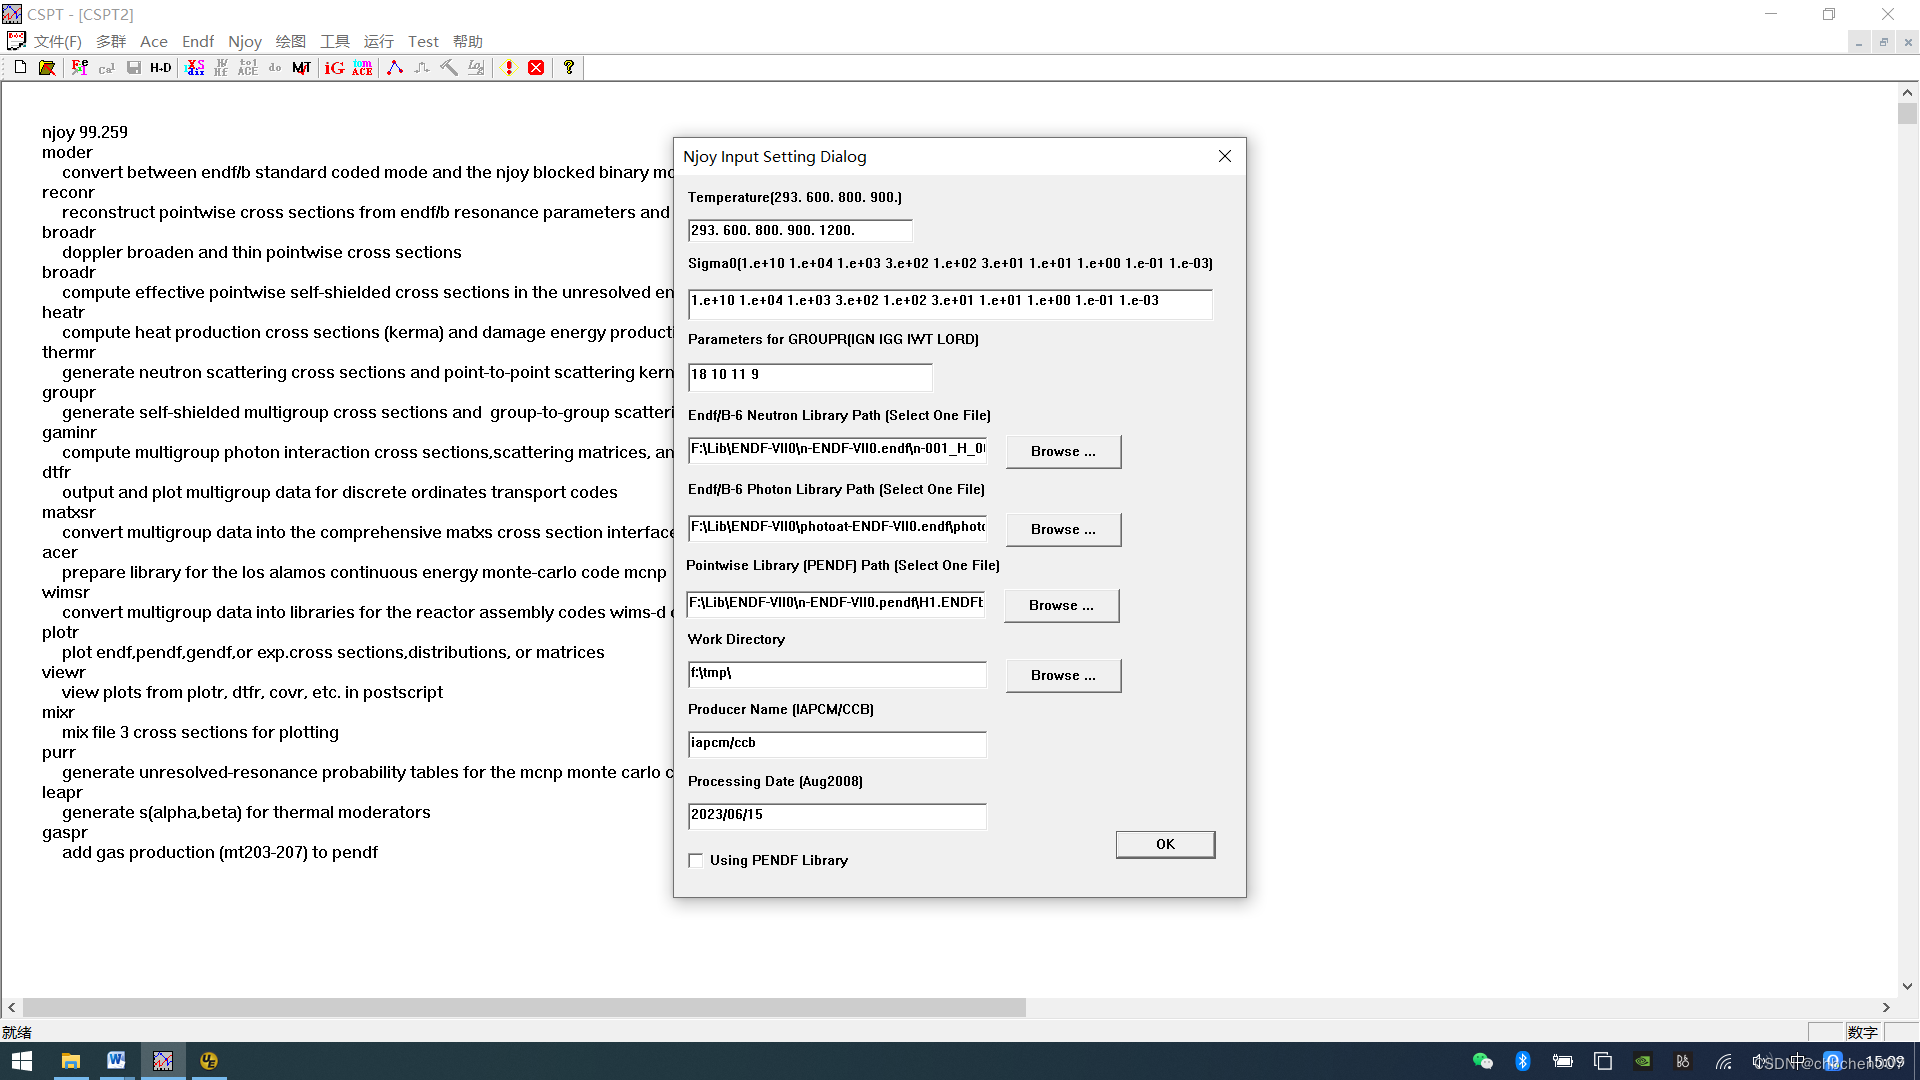Open the Ace menu

pos(153,41)
